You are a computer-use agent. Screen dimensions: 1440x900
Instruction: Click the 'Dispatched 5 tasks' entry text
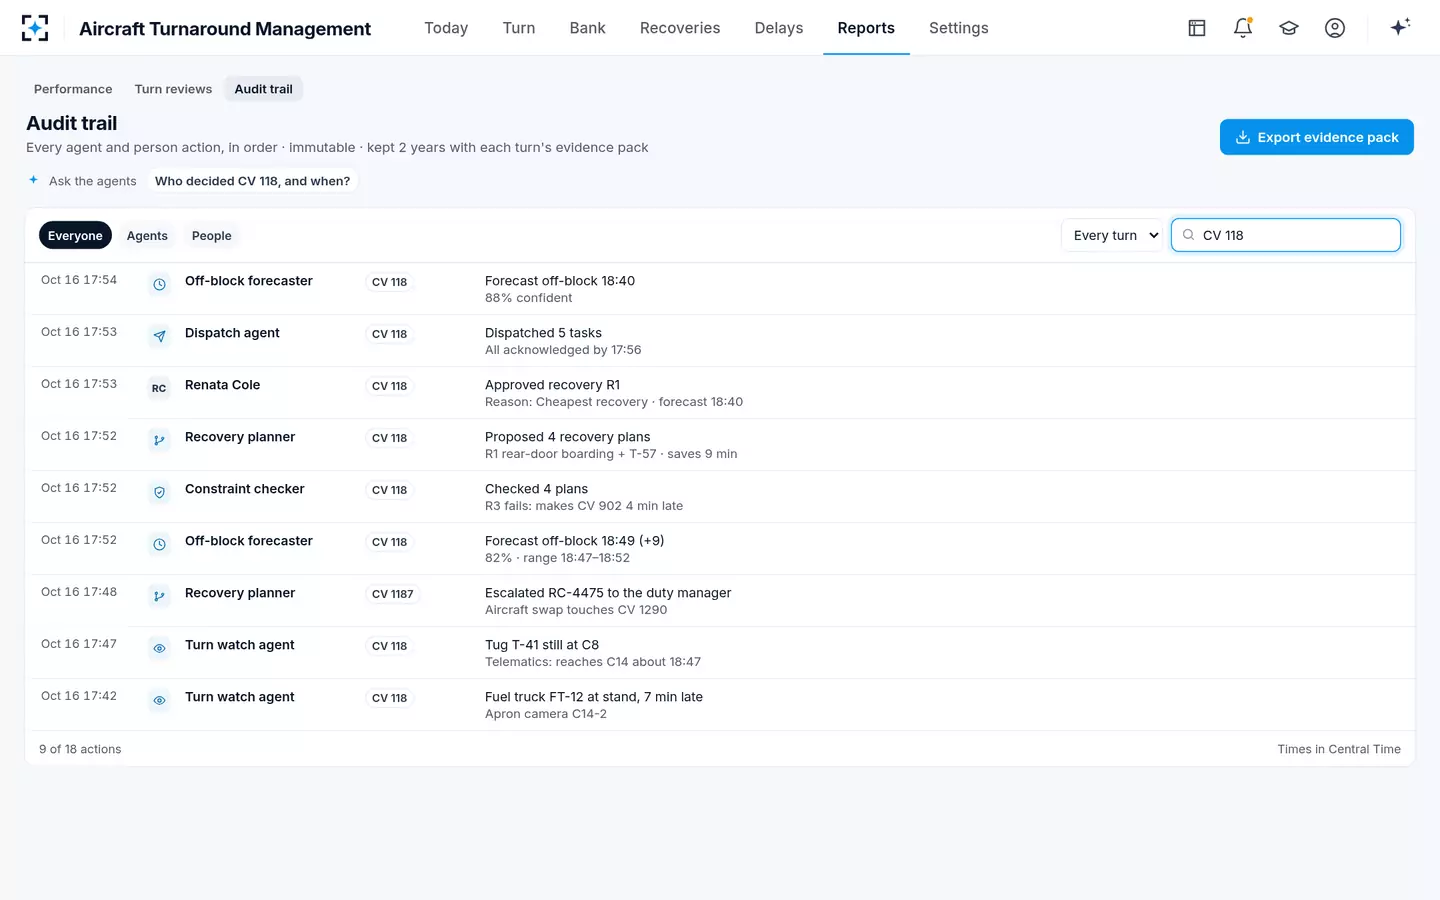[543, 333]
